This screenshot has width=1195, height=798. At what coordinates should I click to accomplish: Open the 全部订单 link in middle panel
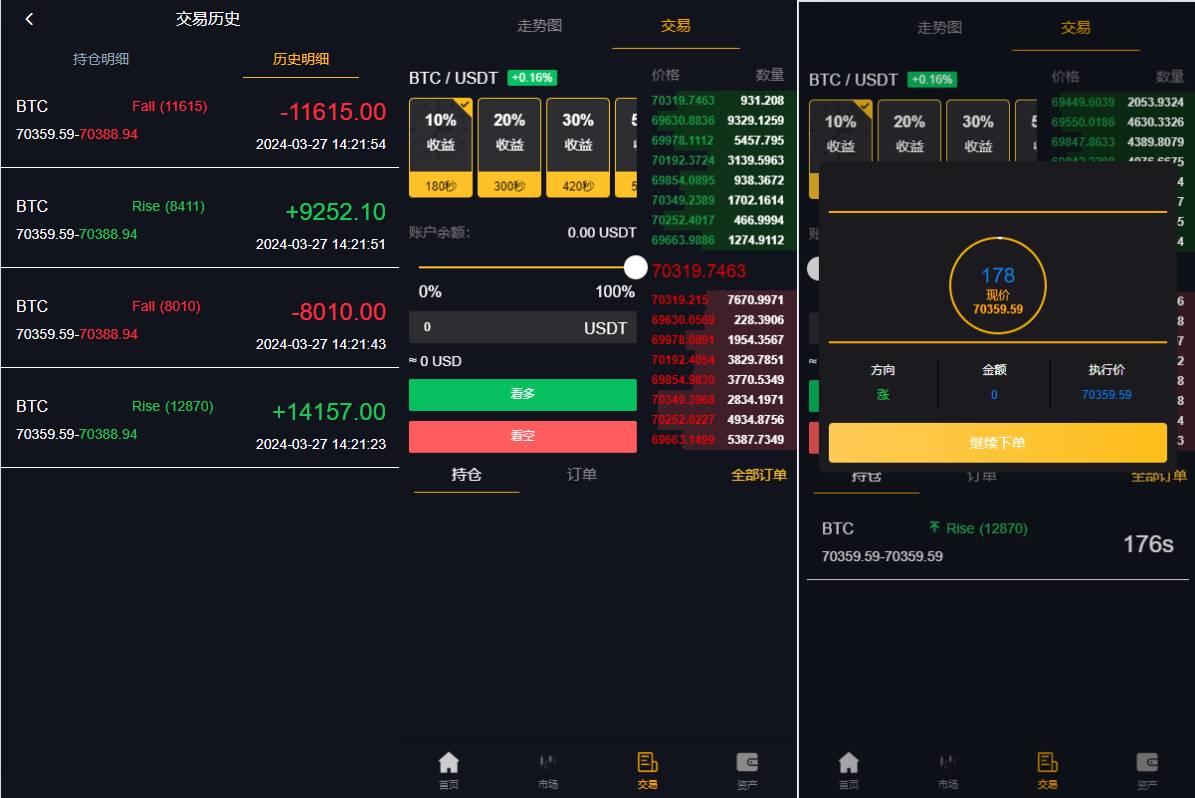tap(758, 475)
